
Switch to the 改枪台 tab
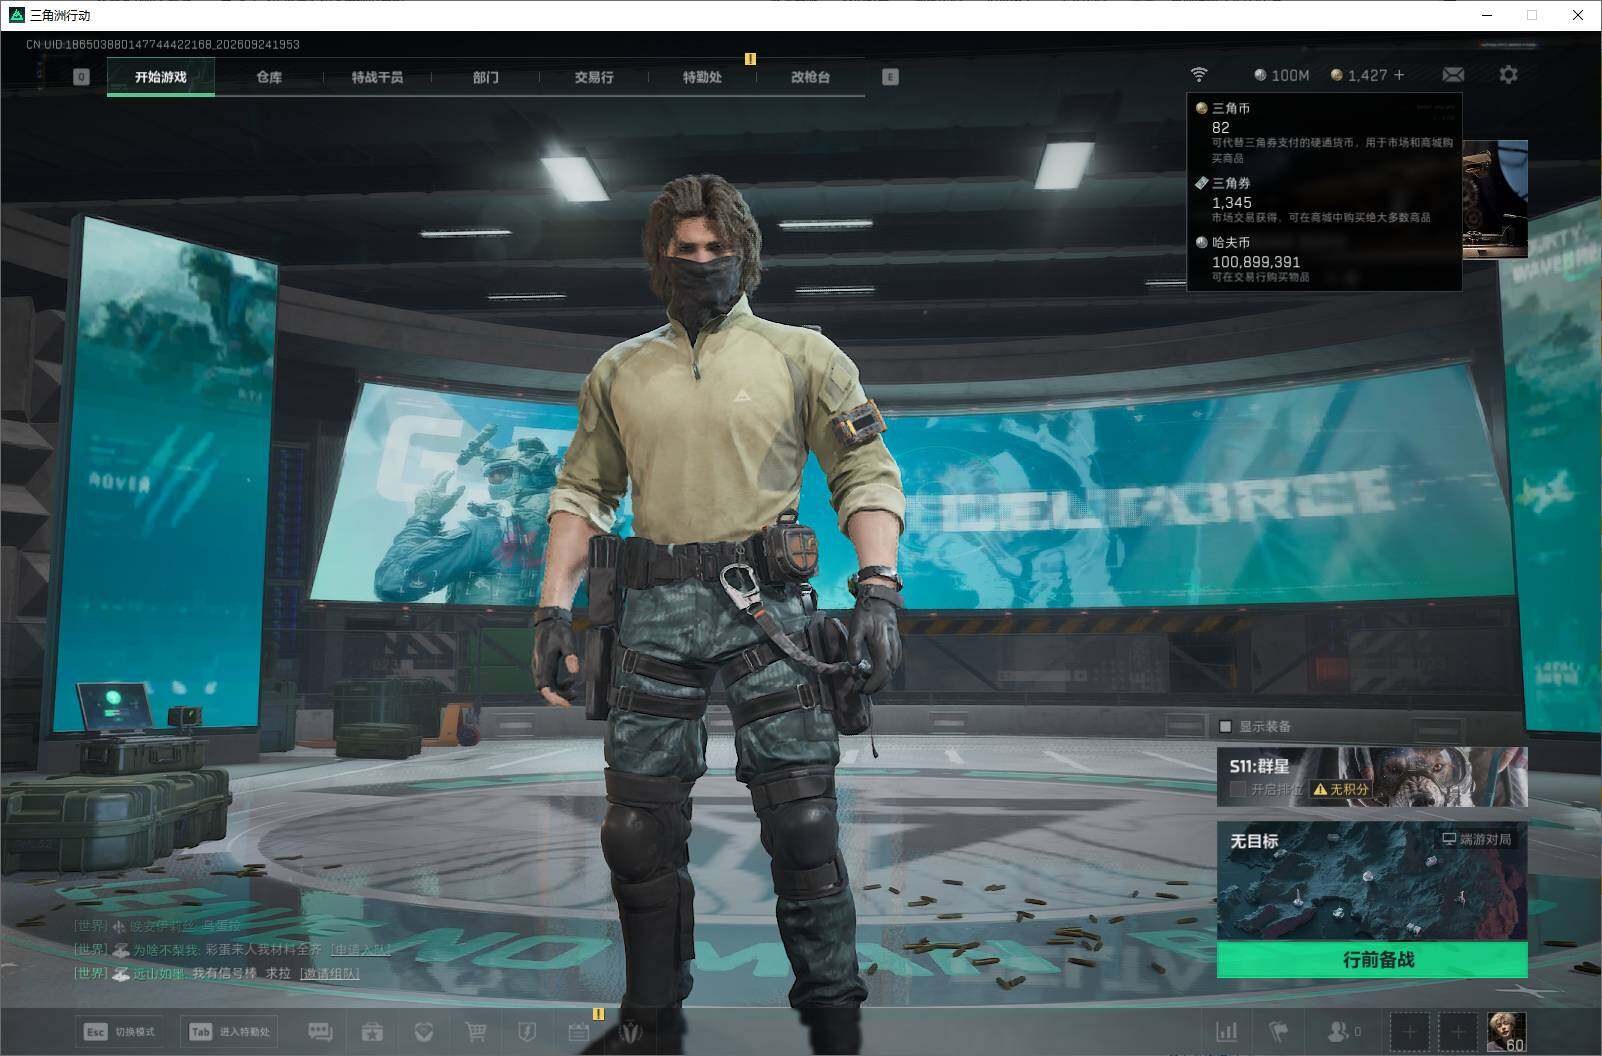pyautogui.click(x=810, y=77)
